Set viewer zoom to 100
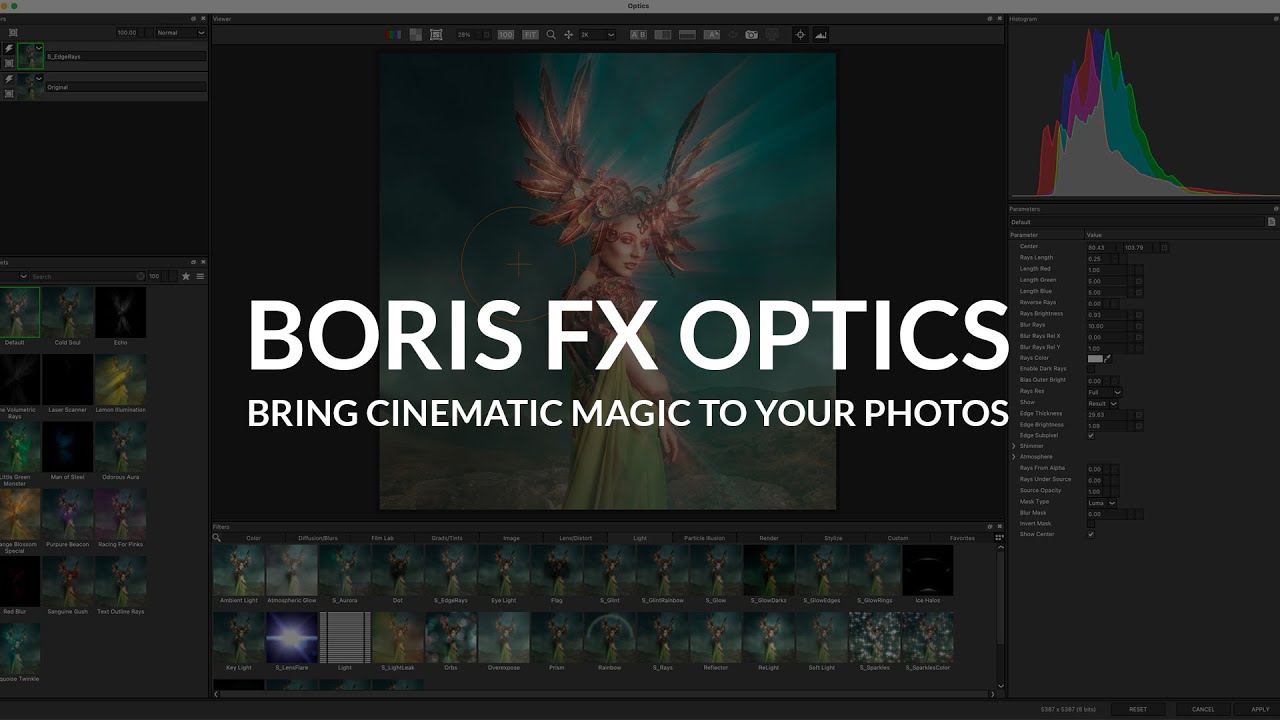The height and width of the screenshot is (720, 1280). (506, 35)
